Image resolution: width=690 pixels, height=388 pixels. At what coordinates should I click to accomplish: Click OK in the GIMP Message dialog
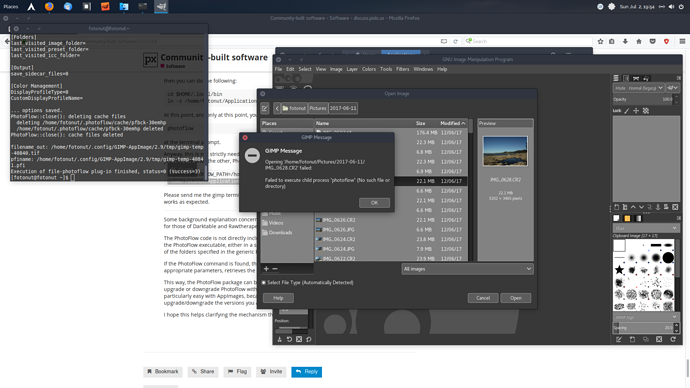pos(374,203)
